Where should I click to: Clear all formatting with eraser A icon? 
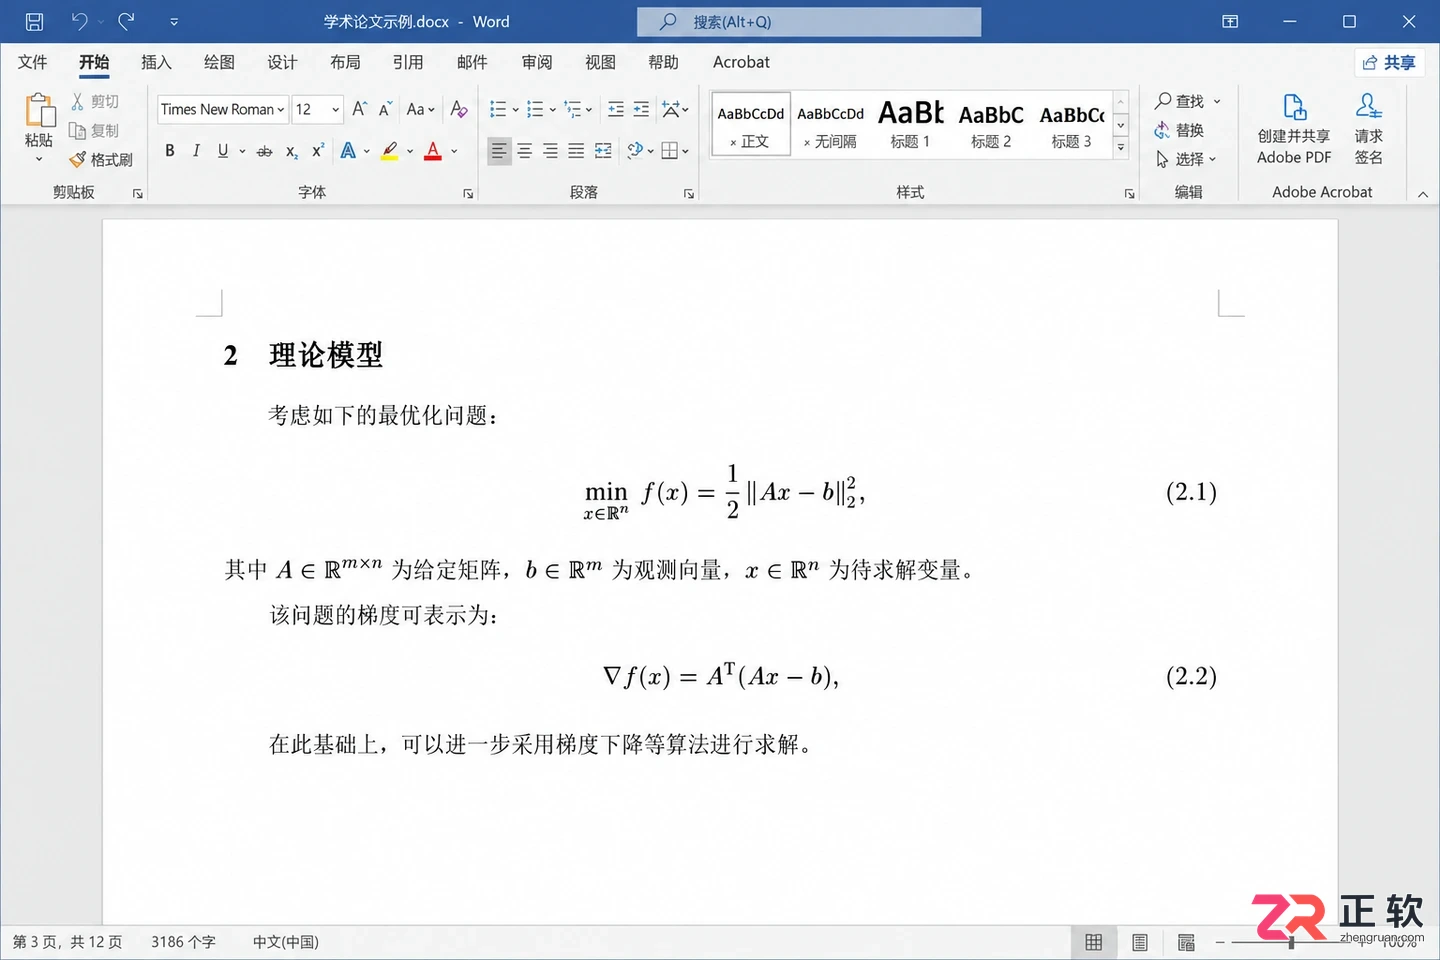coord(459,109)
